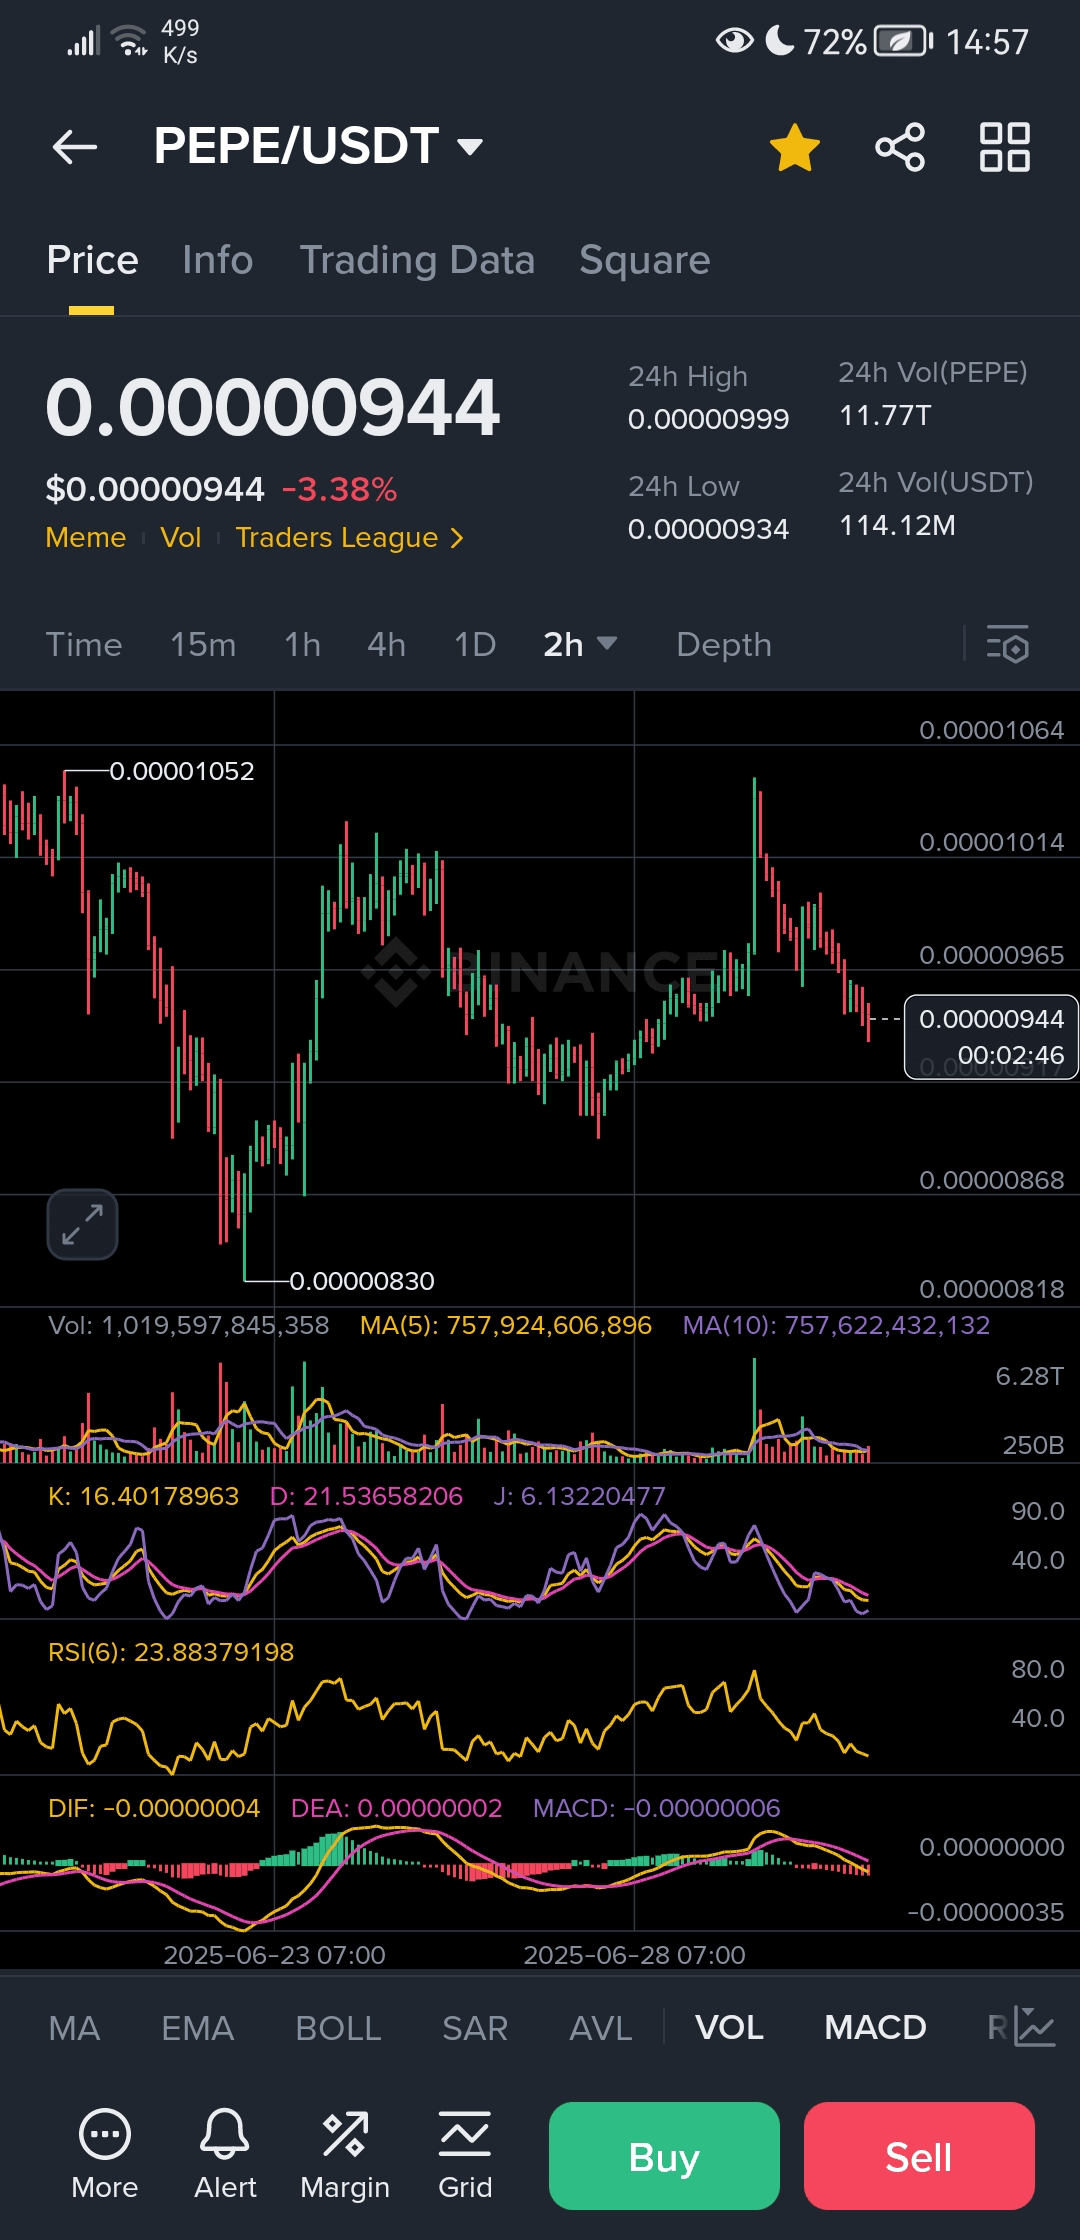Tap the DIF value readout
The width and height of the screenshot is (1080, 2240).
tap(154, 1808)
